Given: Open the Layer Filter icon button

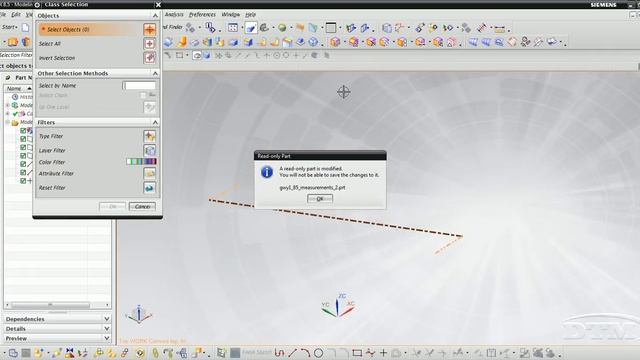Looking at the screenshot, I should pyautogui.click(x=149, y=150).
